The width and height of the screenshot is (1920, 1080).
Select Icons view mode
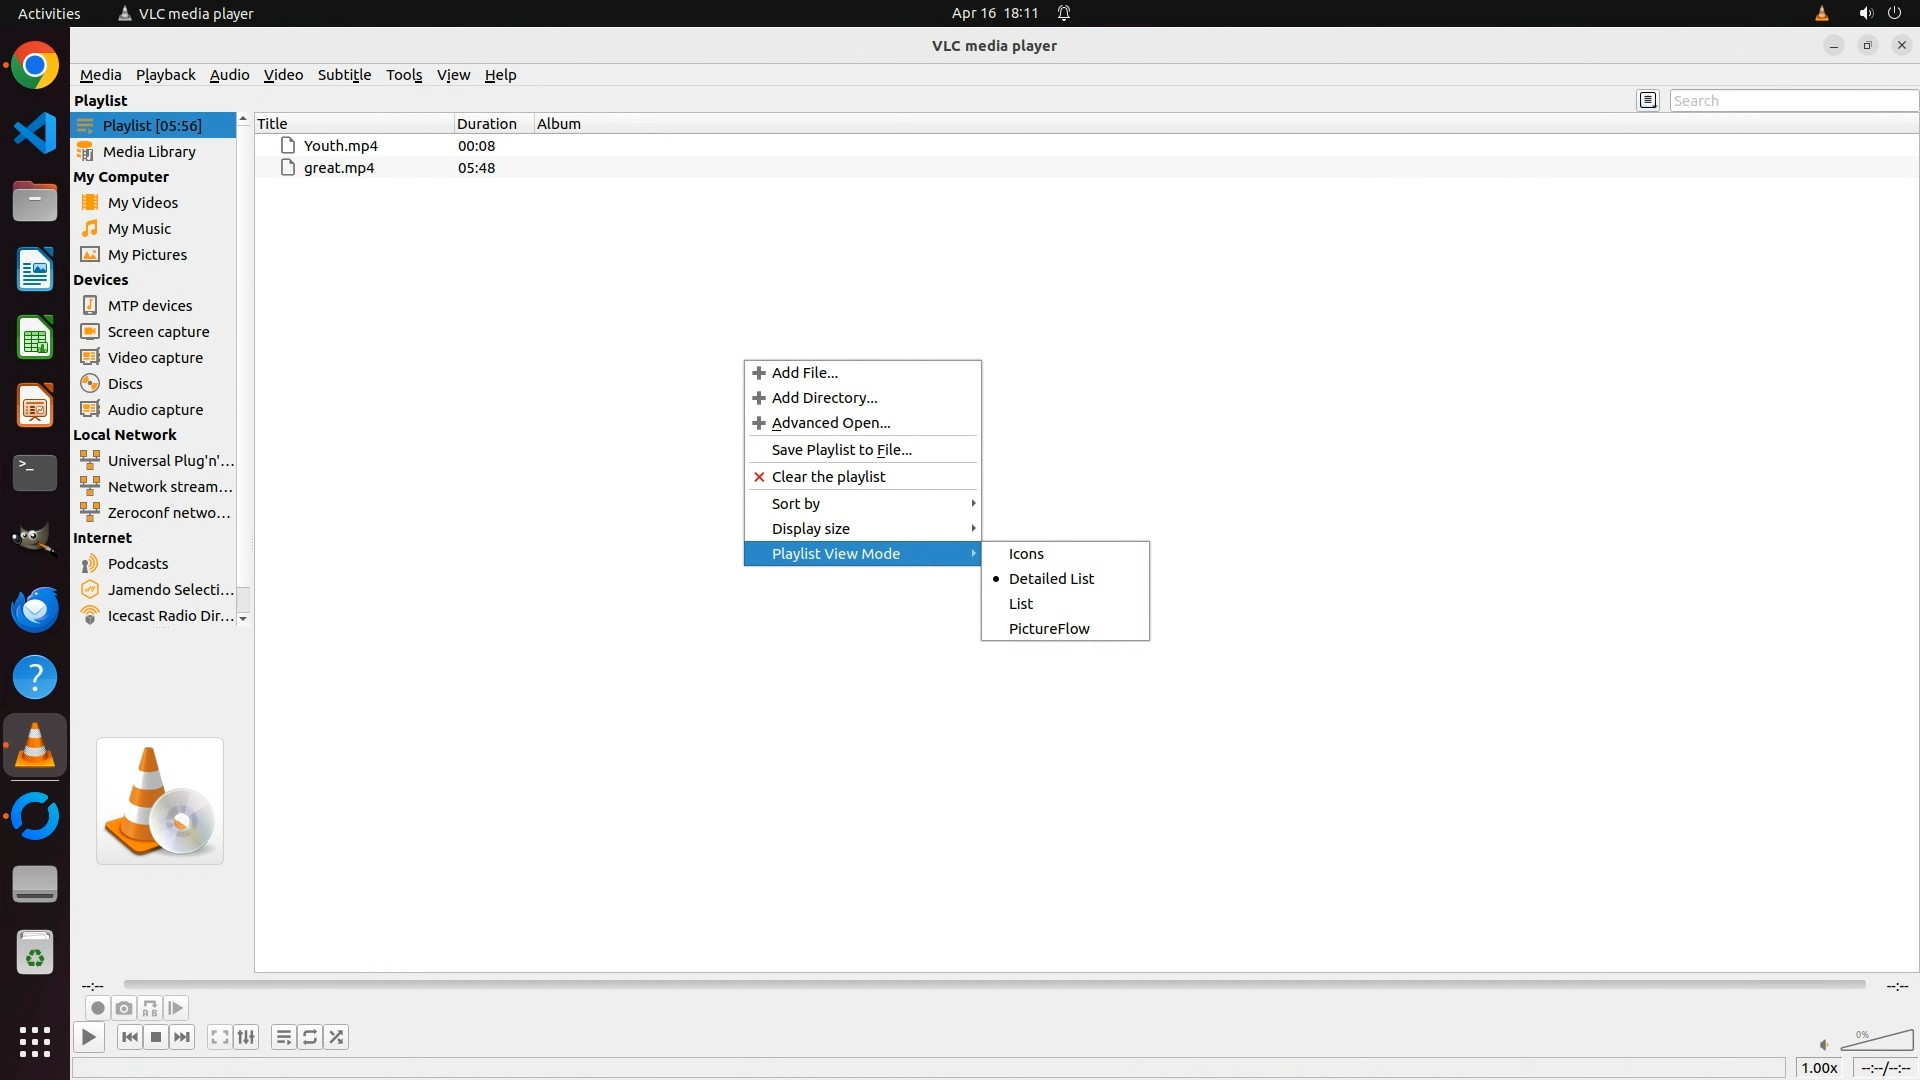tap(1026, 554)
